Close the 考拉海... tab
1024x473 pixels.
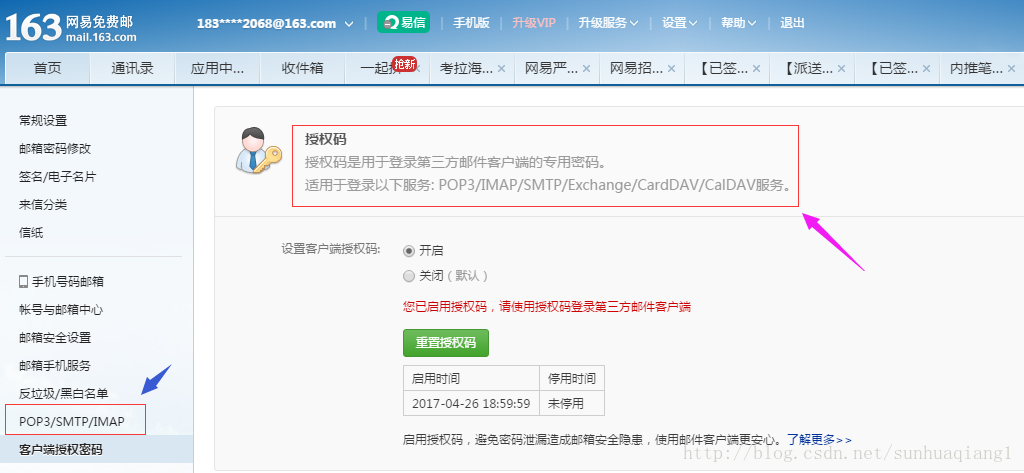click(502, 68)
